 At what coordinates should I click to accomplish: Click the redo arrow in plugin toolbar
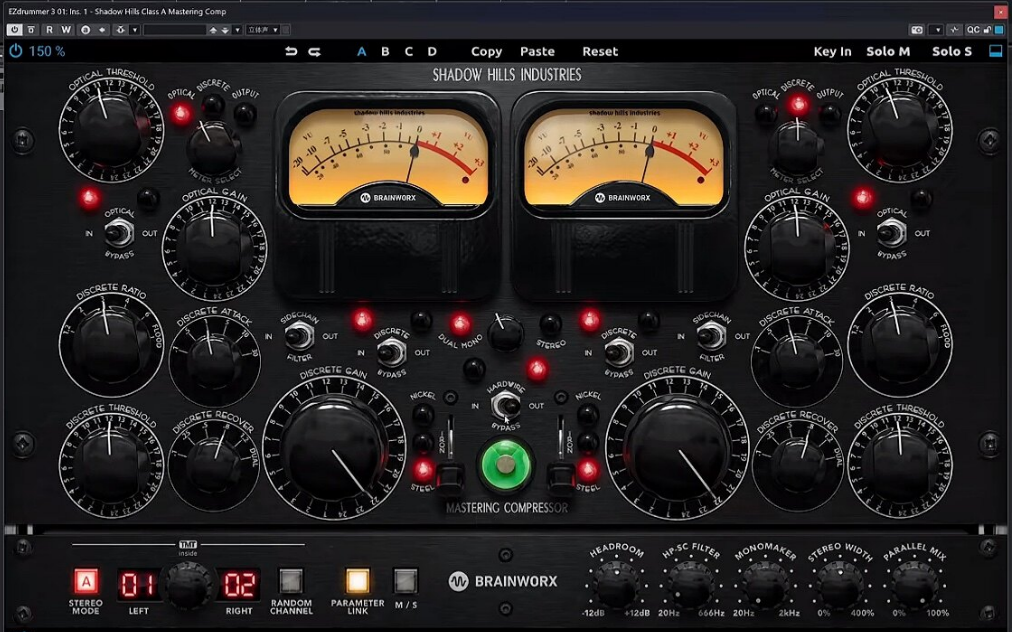click(314, 51)
